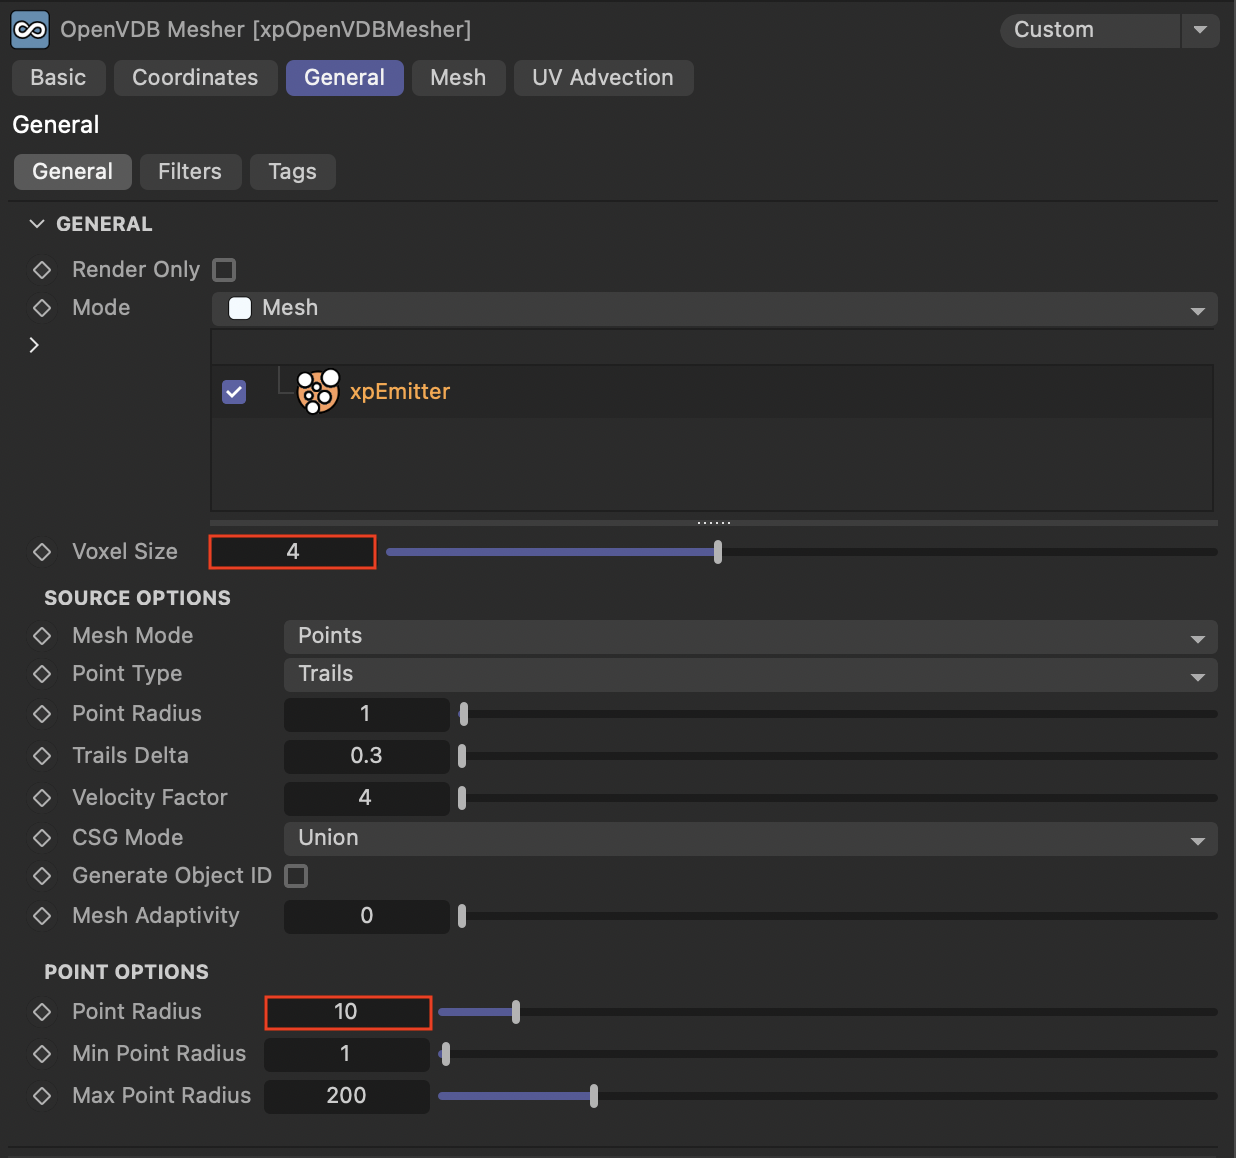The width and height of the screenshot is (1236, 1158).
Task: Click keyframe diamond next to Voxel Size
Action: 42,552
